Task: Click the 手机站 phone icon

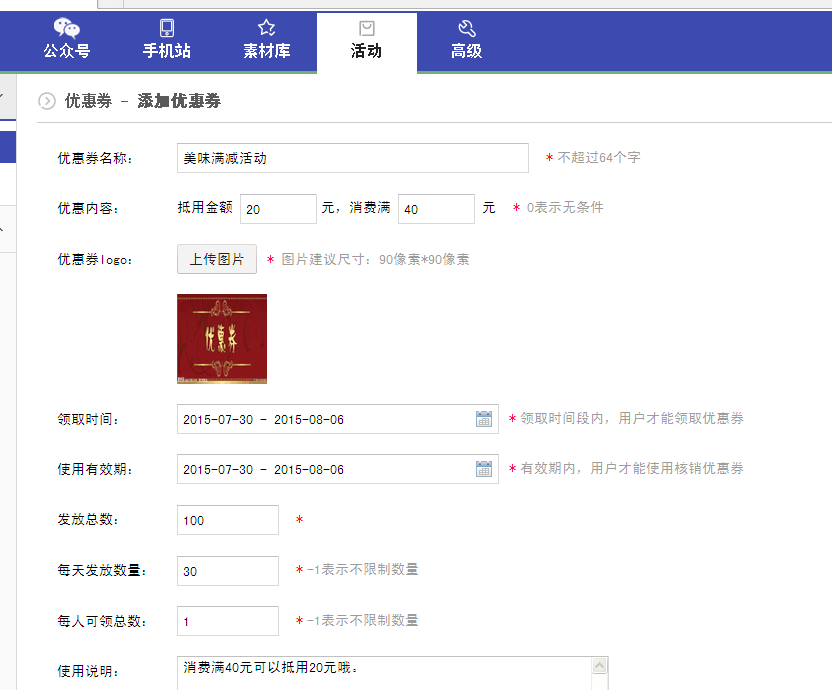Action: click(166, 28)
